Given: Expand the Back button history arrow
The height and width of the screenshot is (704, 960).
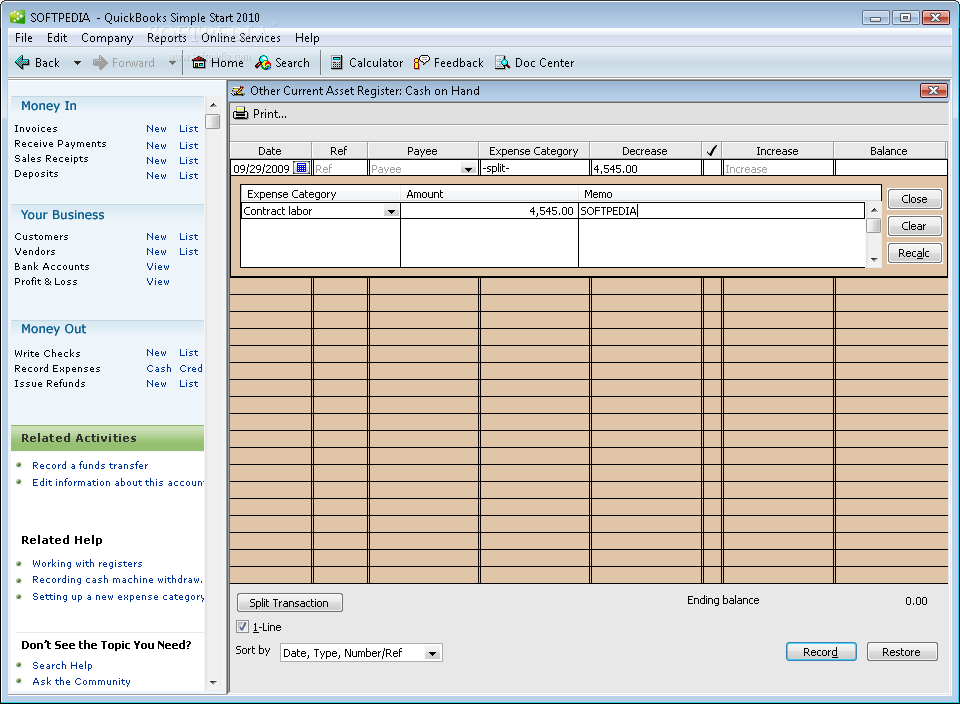Looking at the screenshot, I should coord(77,62).
